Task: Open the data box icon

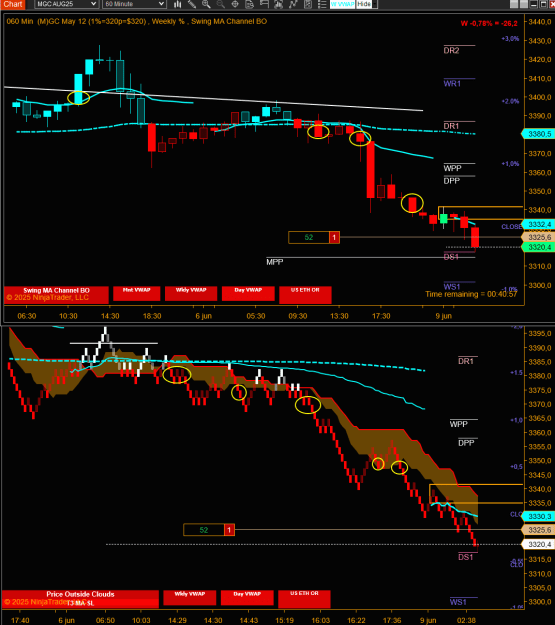Action: pos(249,4)
